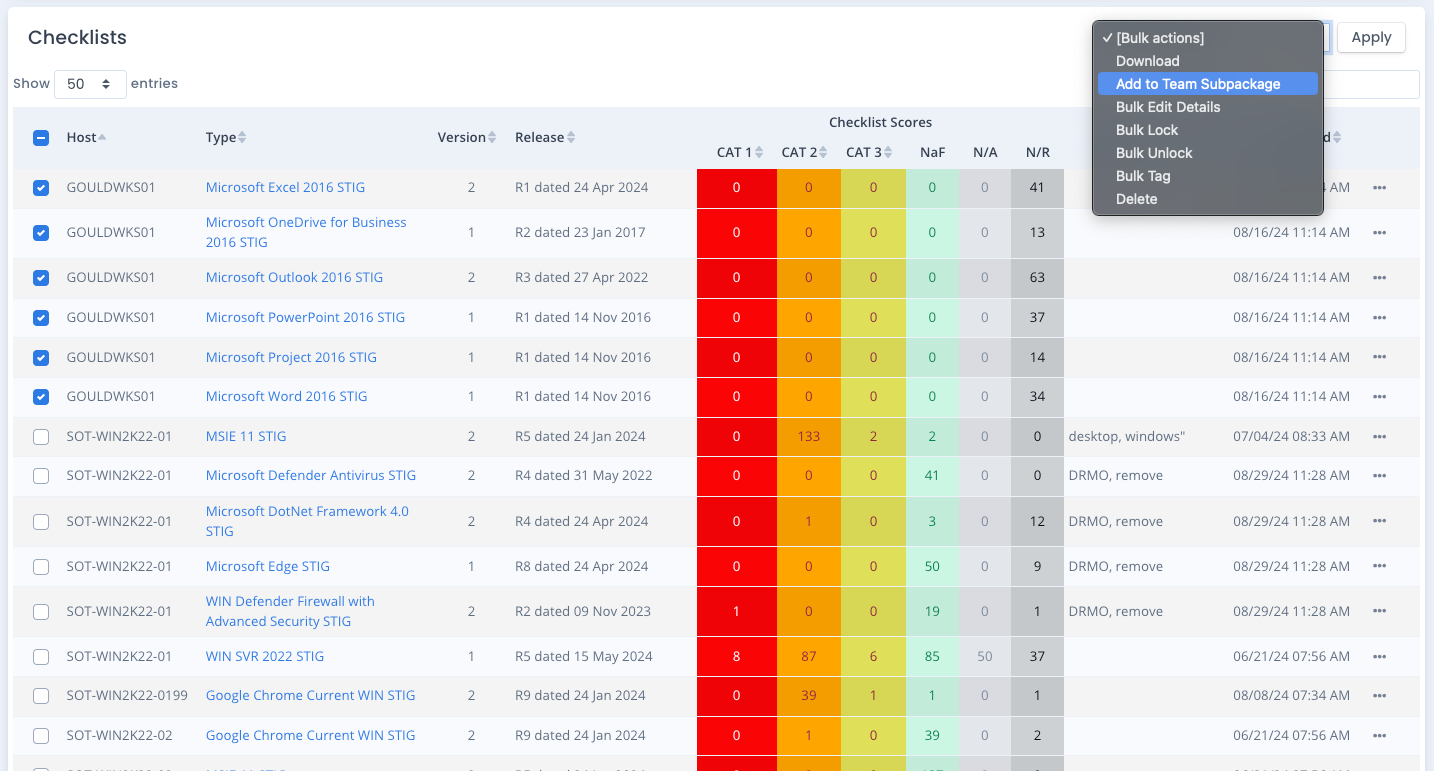Open actions menu for Microsoft Defender Antivirus STIG row
Image resolution: width=1434 pixels, height=771 pixels.
1380,475
